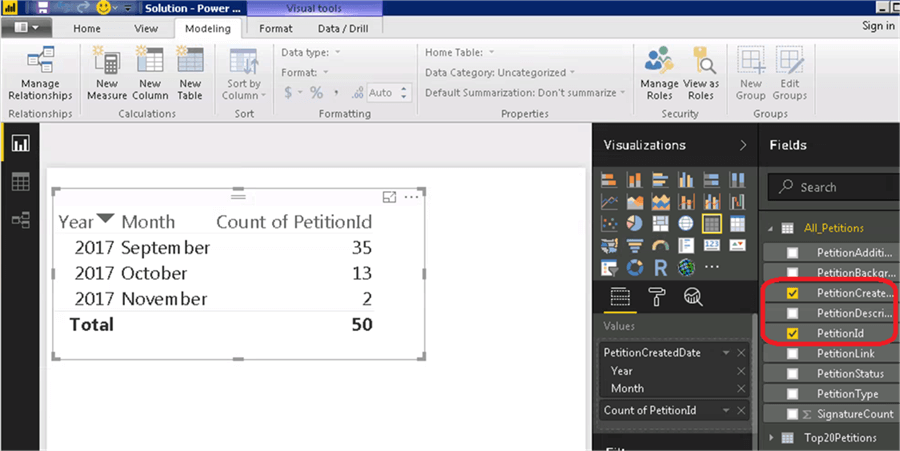
Task: Open the View ribbon tab
Action: point(146,28)
